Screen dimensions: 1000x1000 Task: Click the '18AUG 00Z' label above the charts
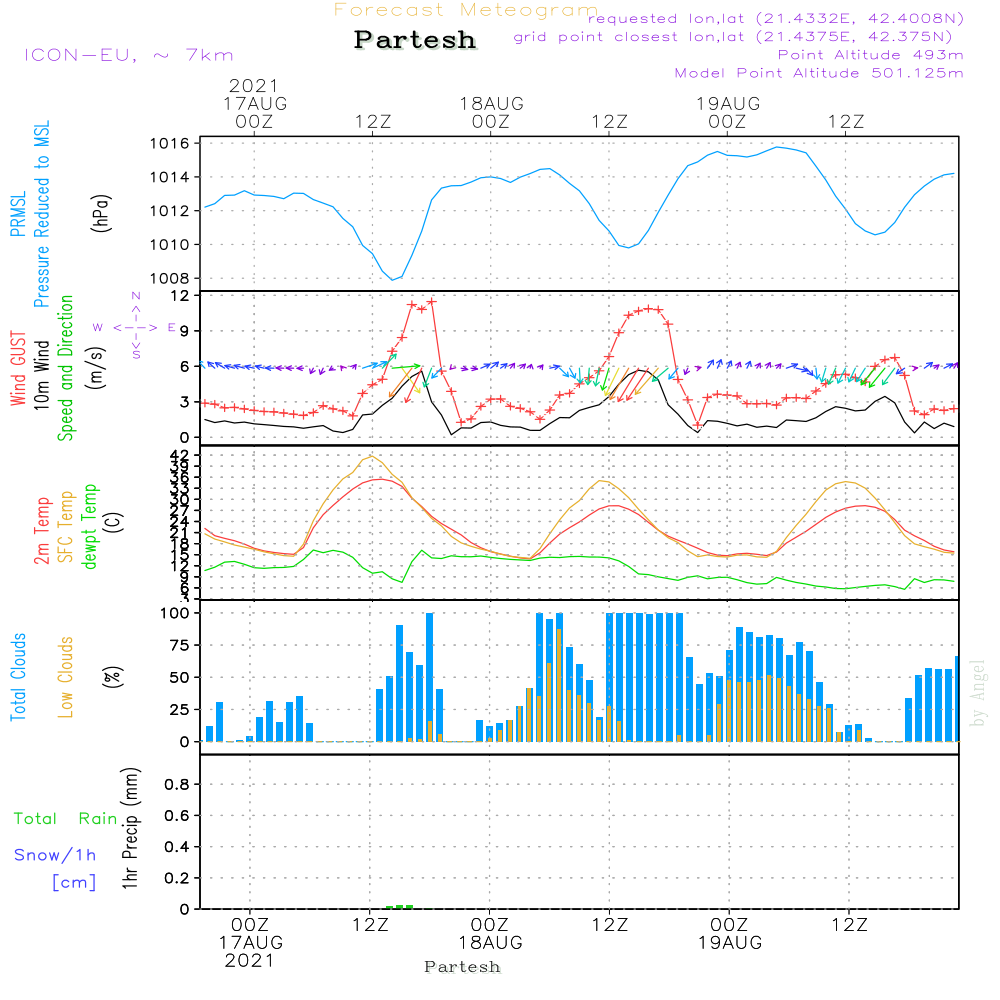491,112
